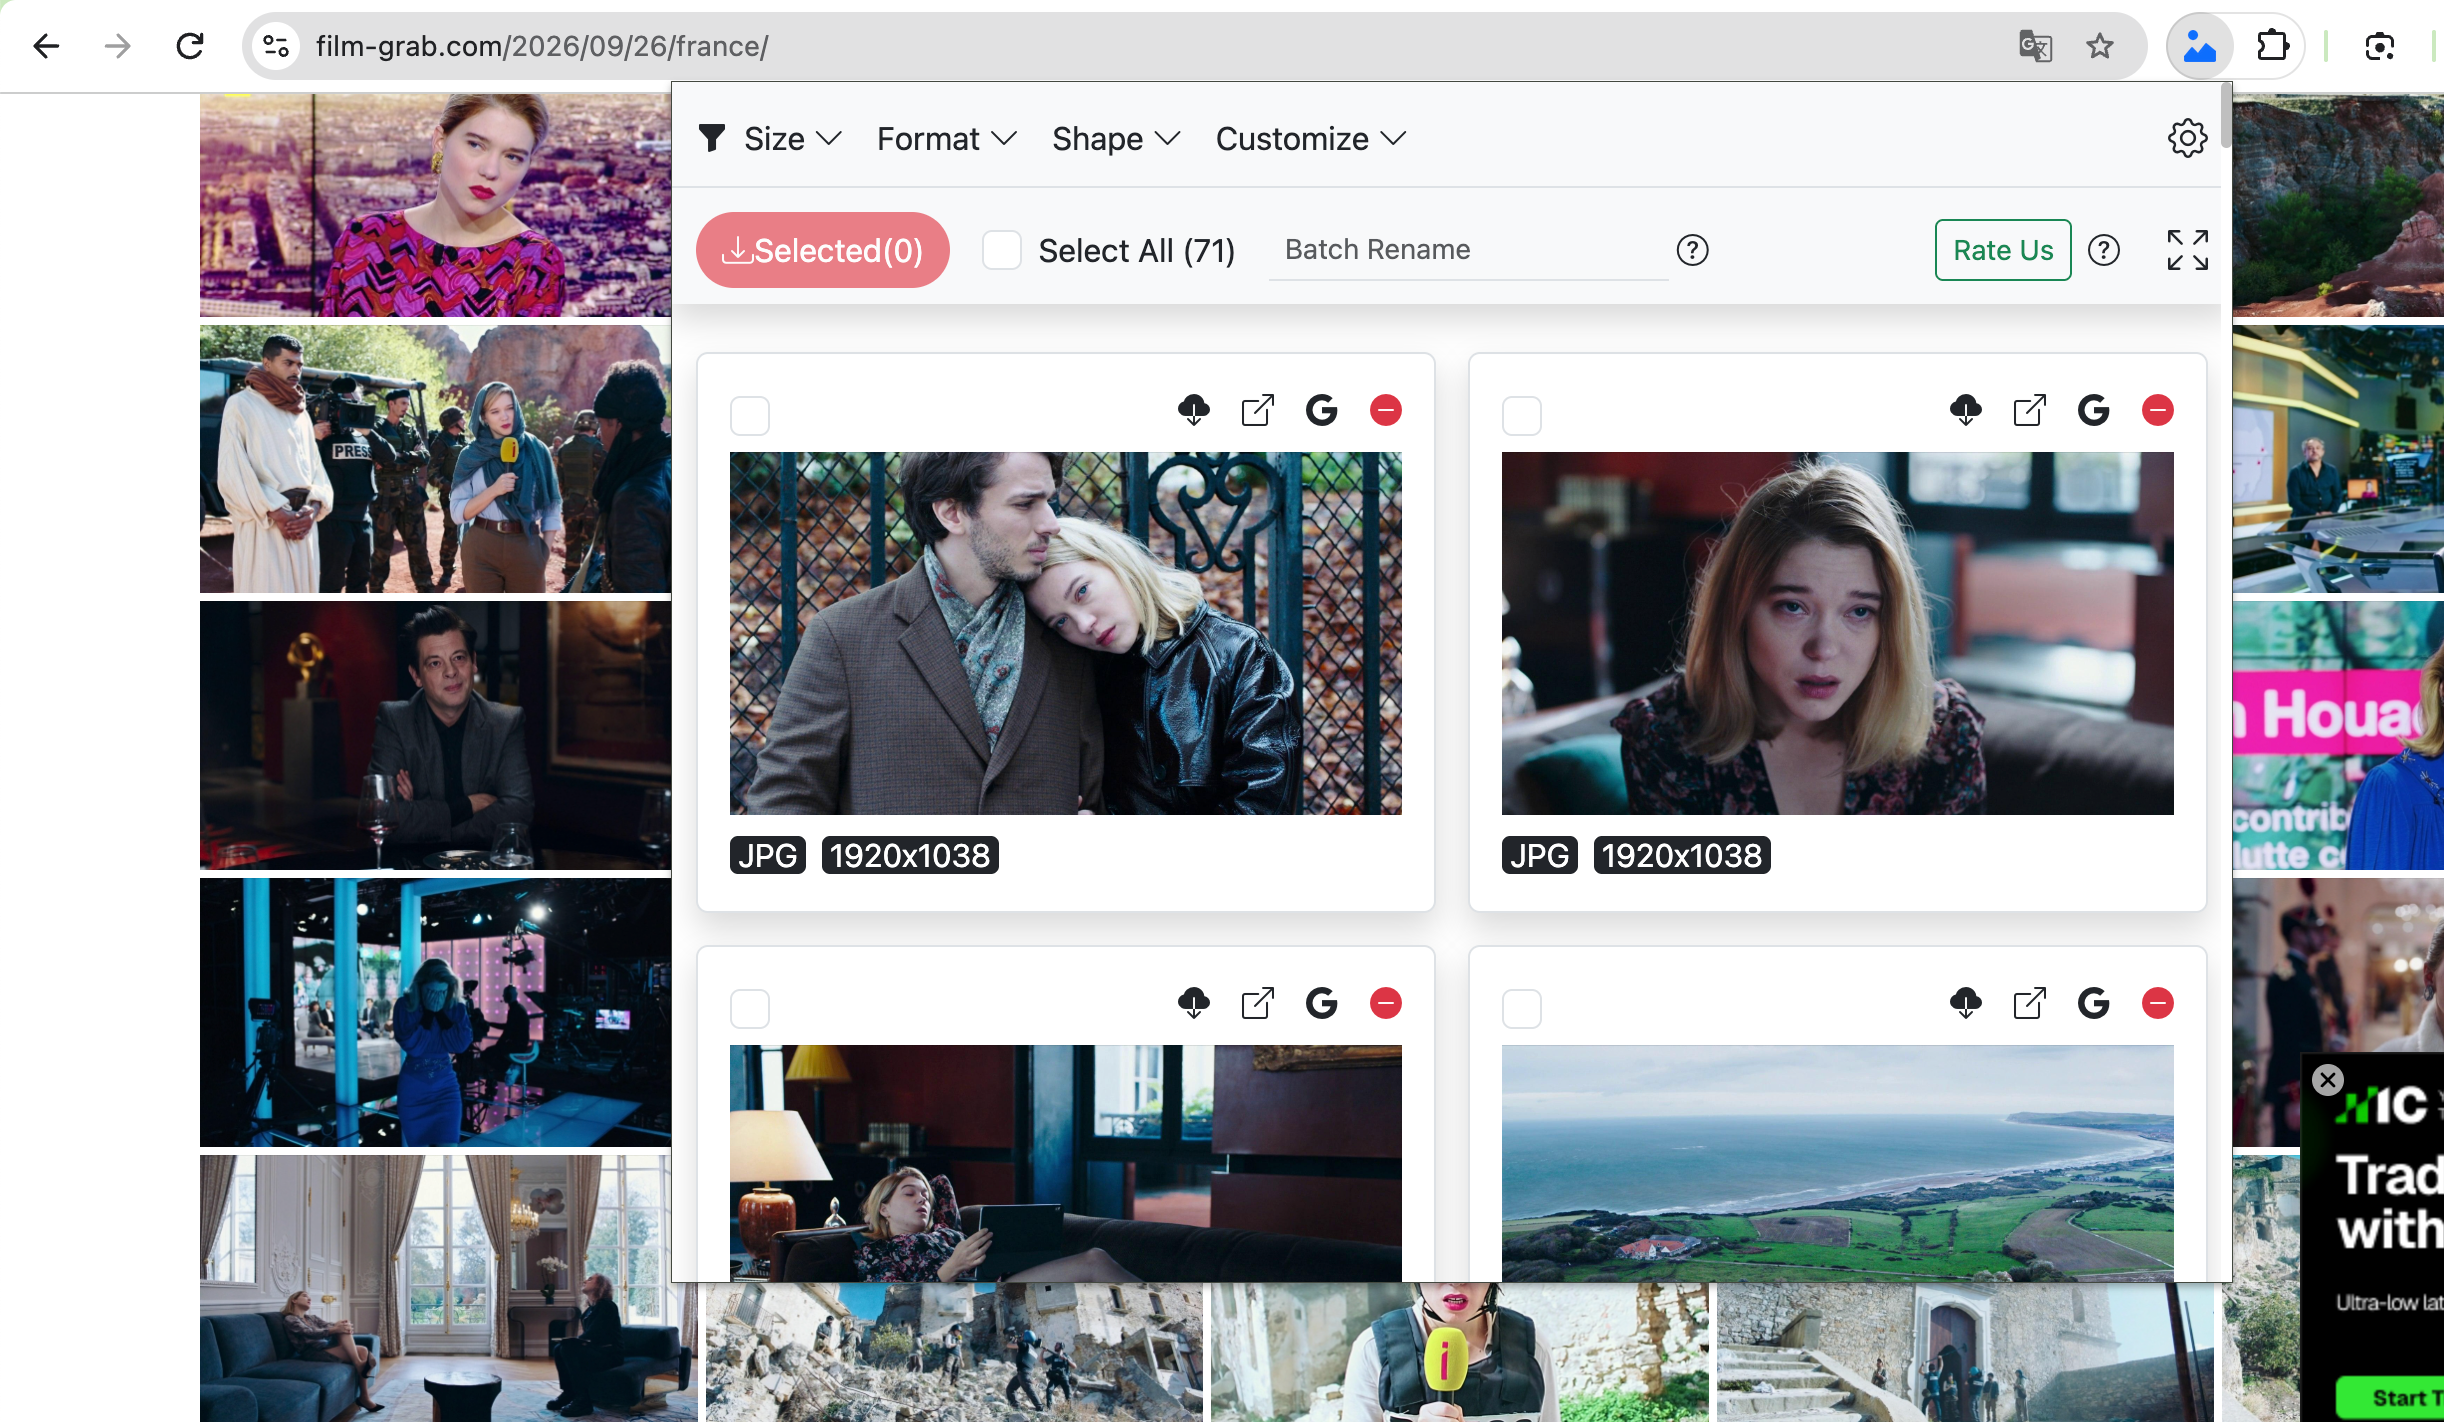Open the extension settings gear
This screenshot has height=1422, width=2444.
2188,138
